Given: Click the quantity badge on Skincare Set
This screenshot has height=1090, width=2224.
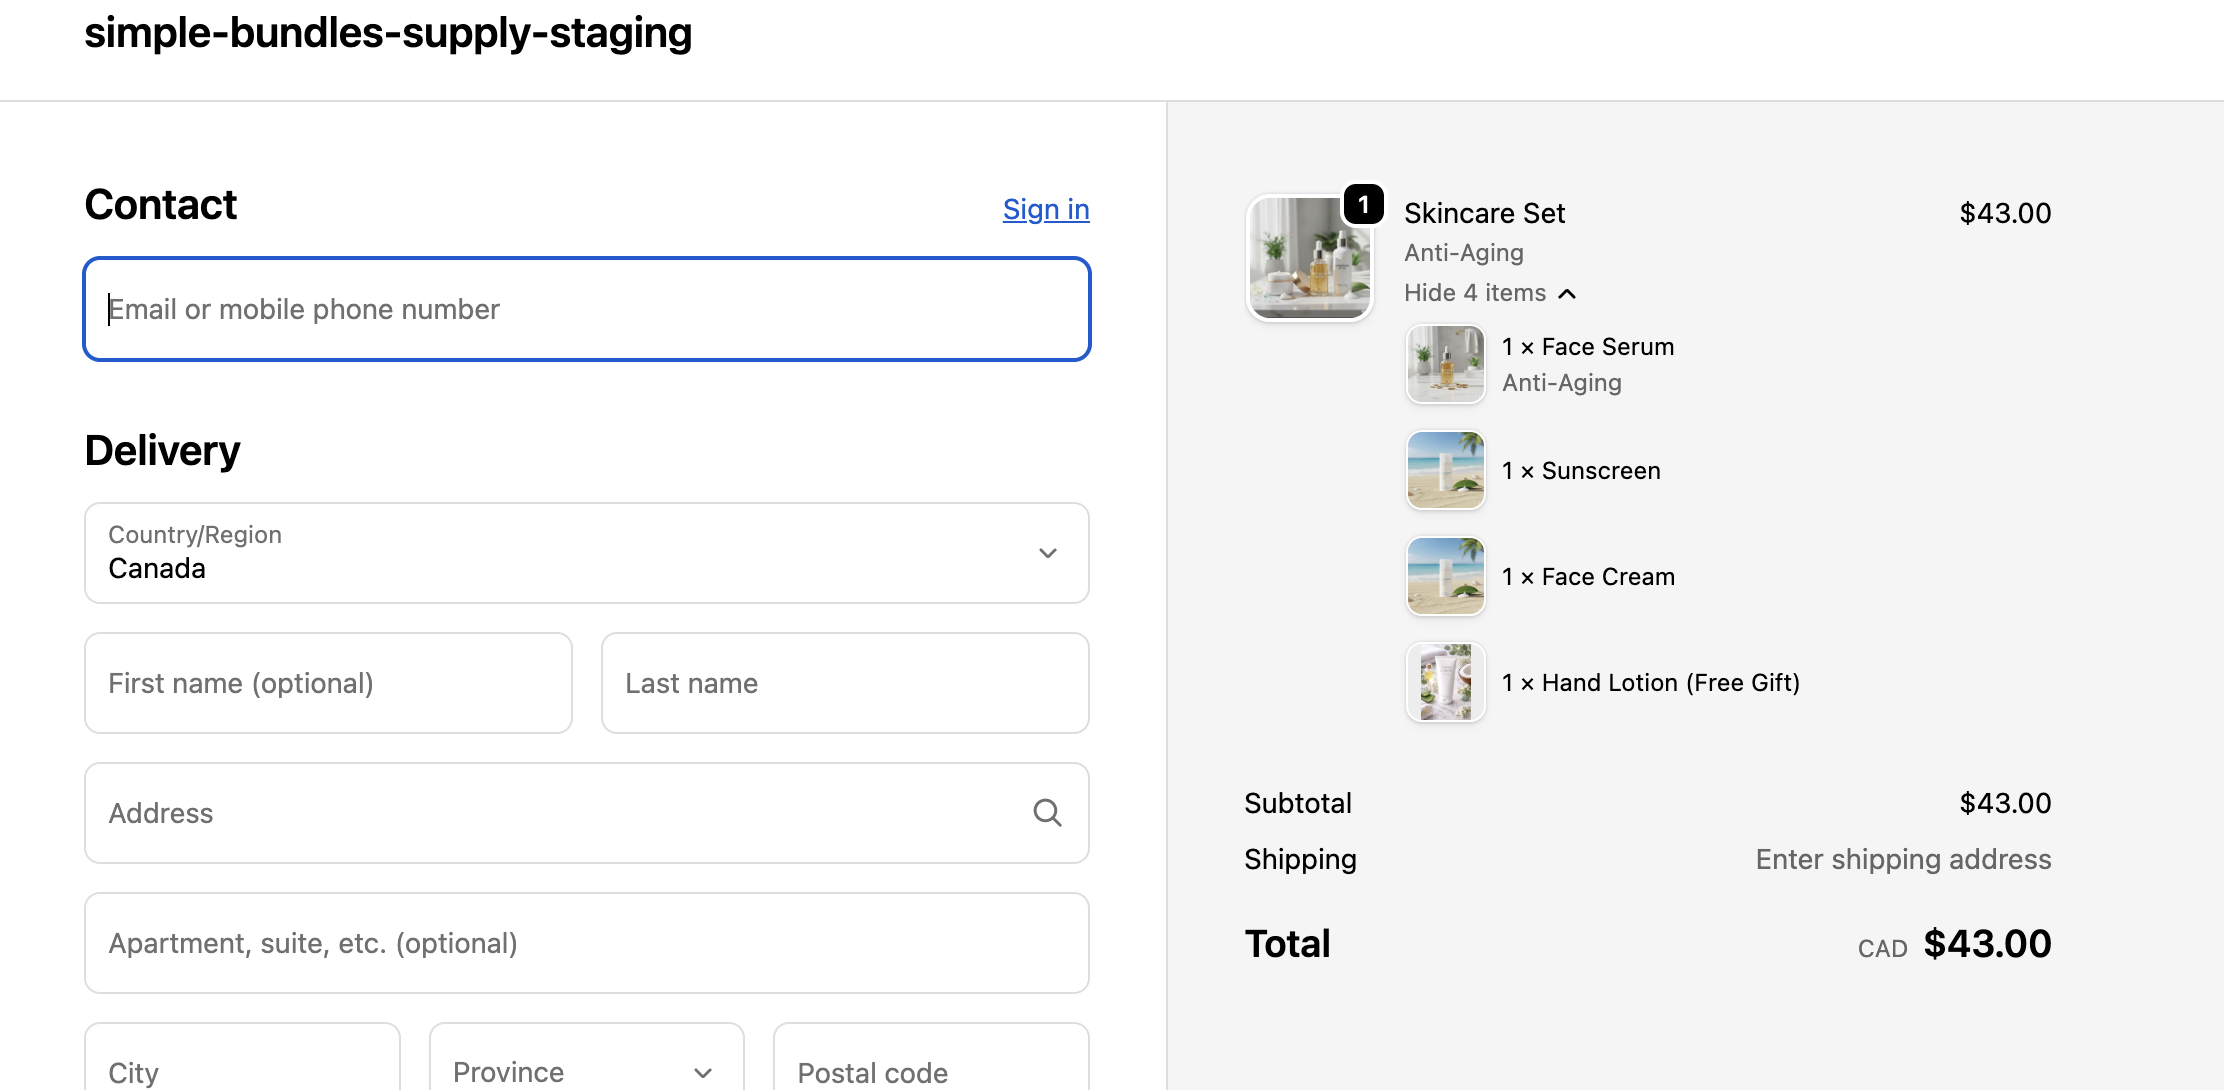Looking at the screenshot, I should pos(1363,205).
